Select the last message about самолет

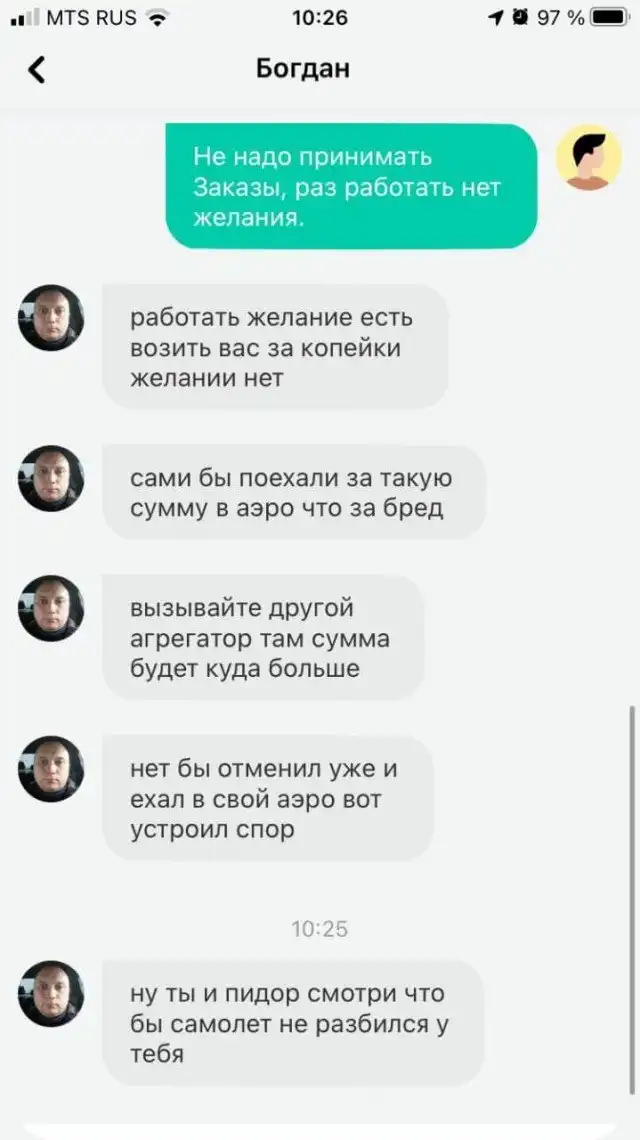click(293, 1022)
